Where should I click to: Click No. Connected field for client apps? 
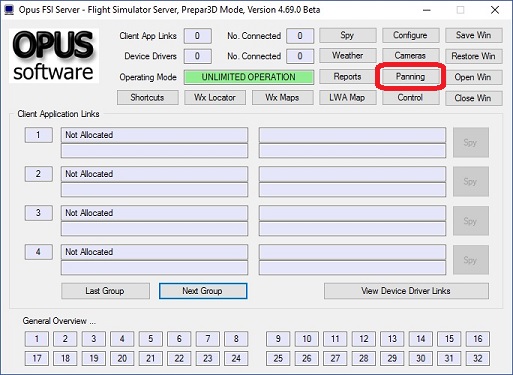[300, 36]
